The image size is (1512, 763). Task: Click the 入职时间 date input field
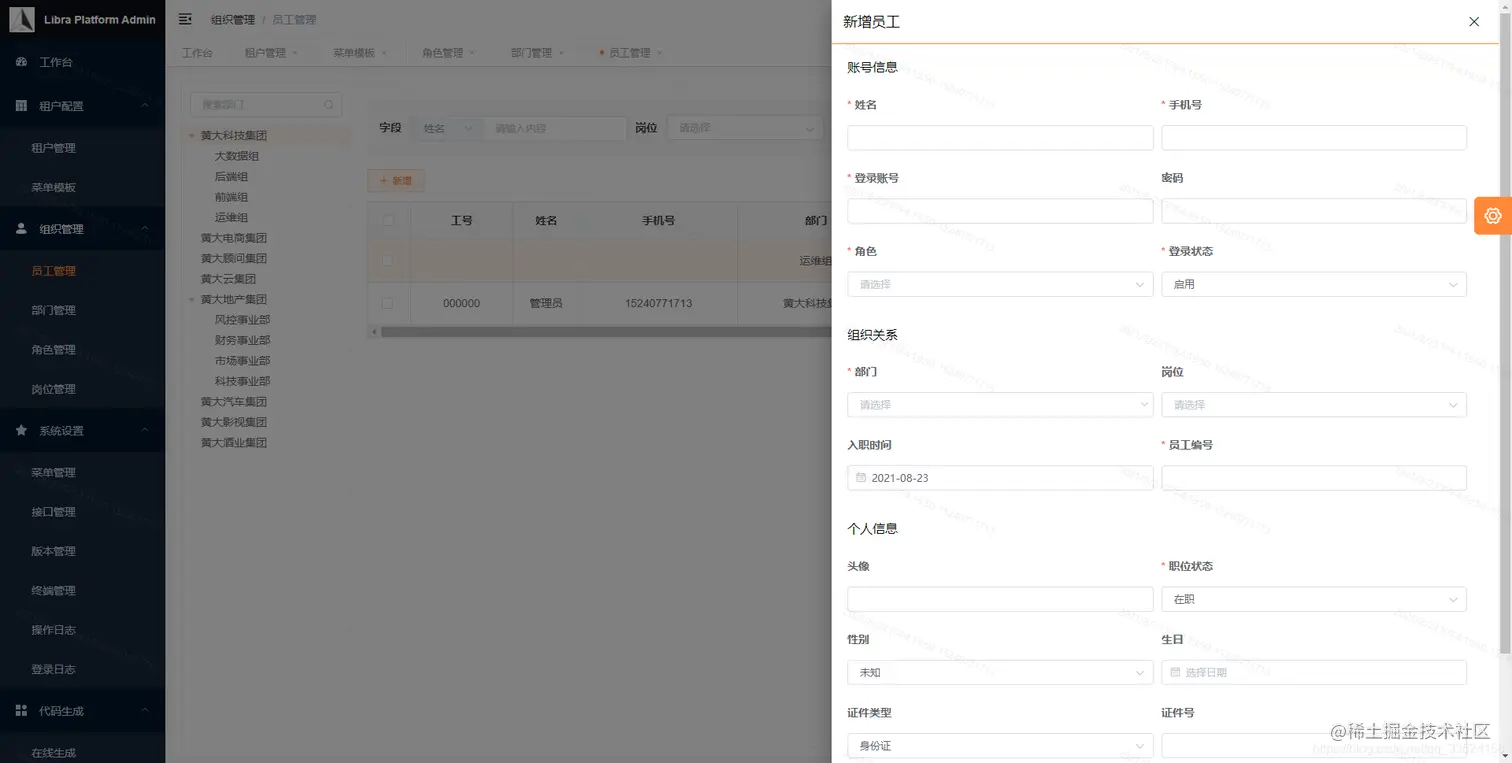click(999, 477)
